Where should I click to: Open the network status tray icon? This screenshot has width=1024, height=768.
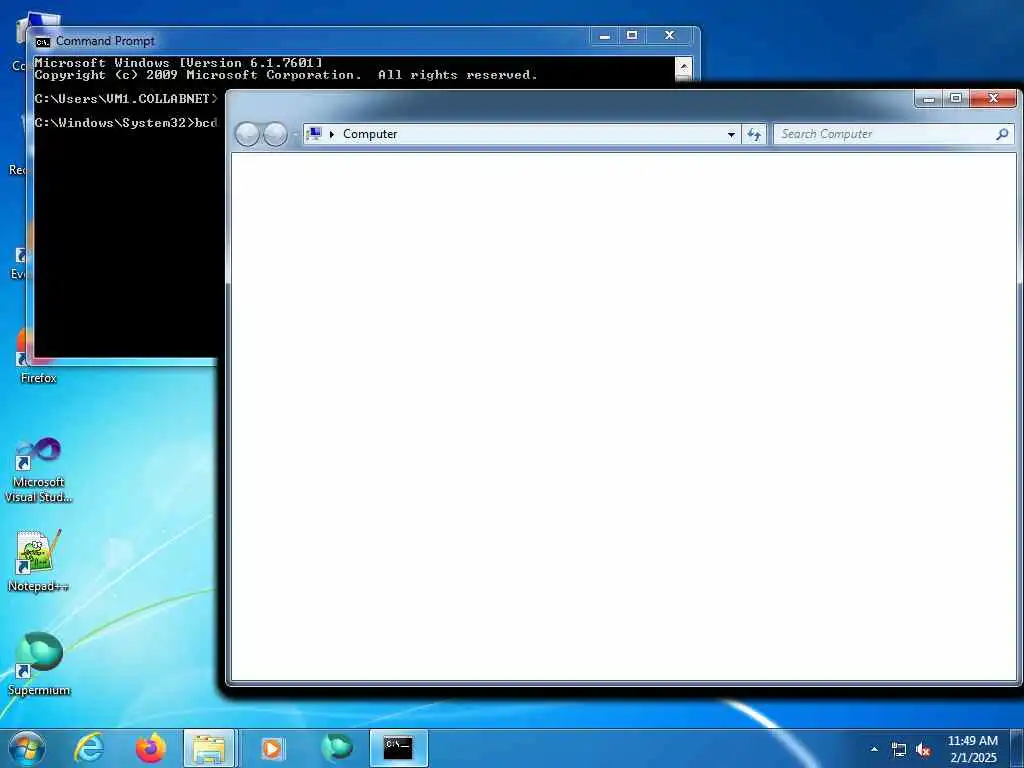[899, 750]
